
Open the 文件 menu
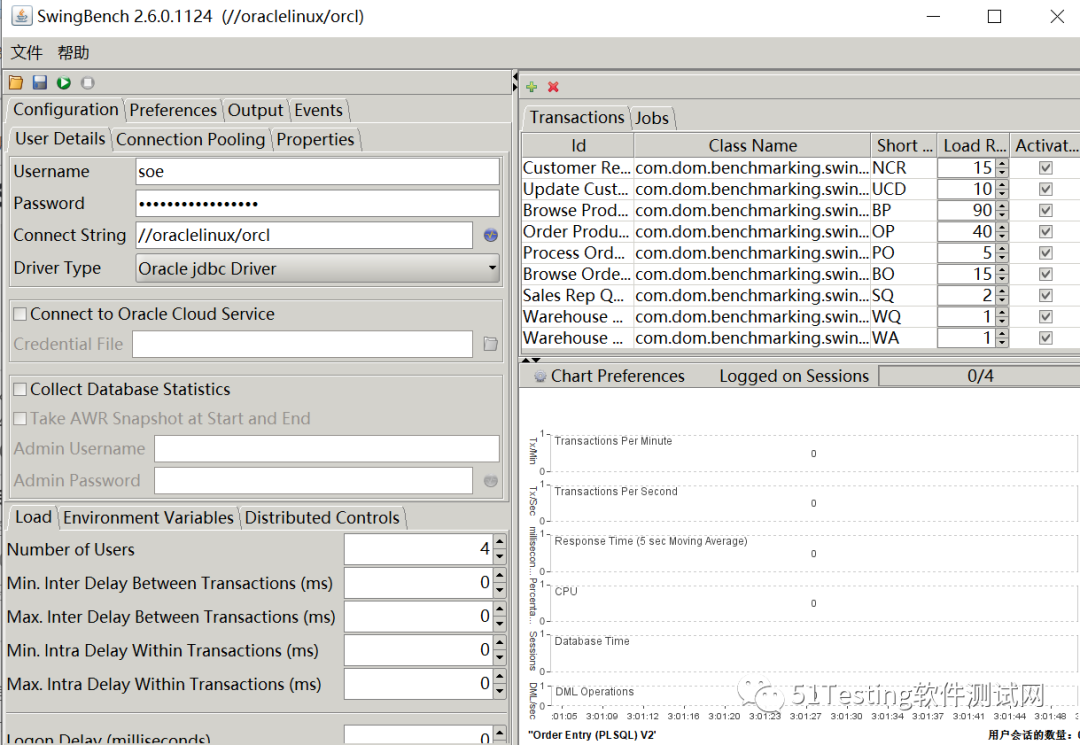tap(27, 53)
